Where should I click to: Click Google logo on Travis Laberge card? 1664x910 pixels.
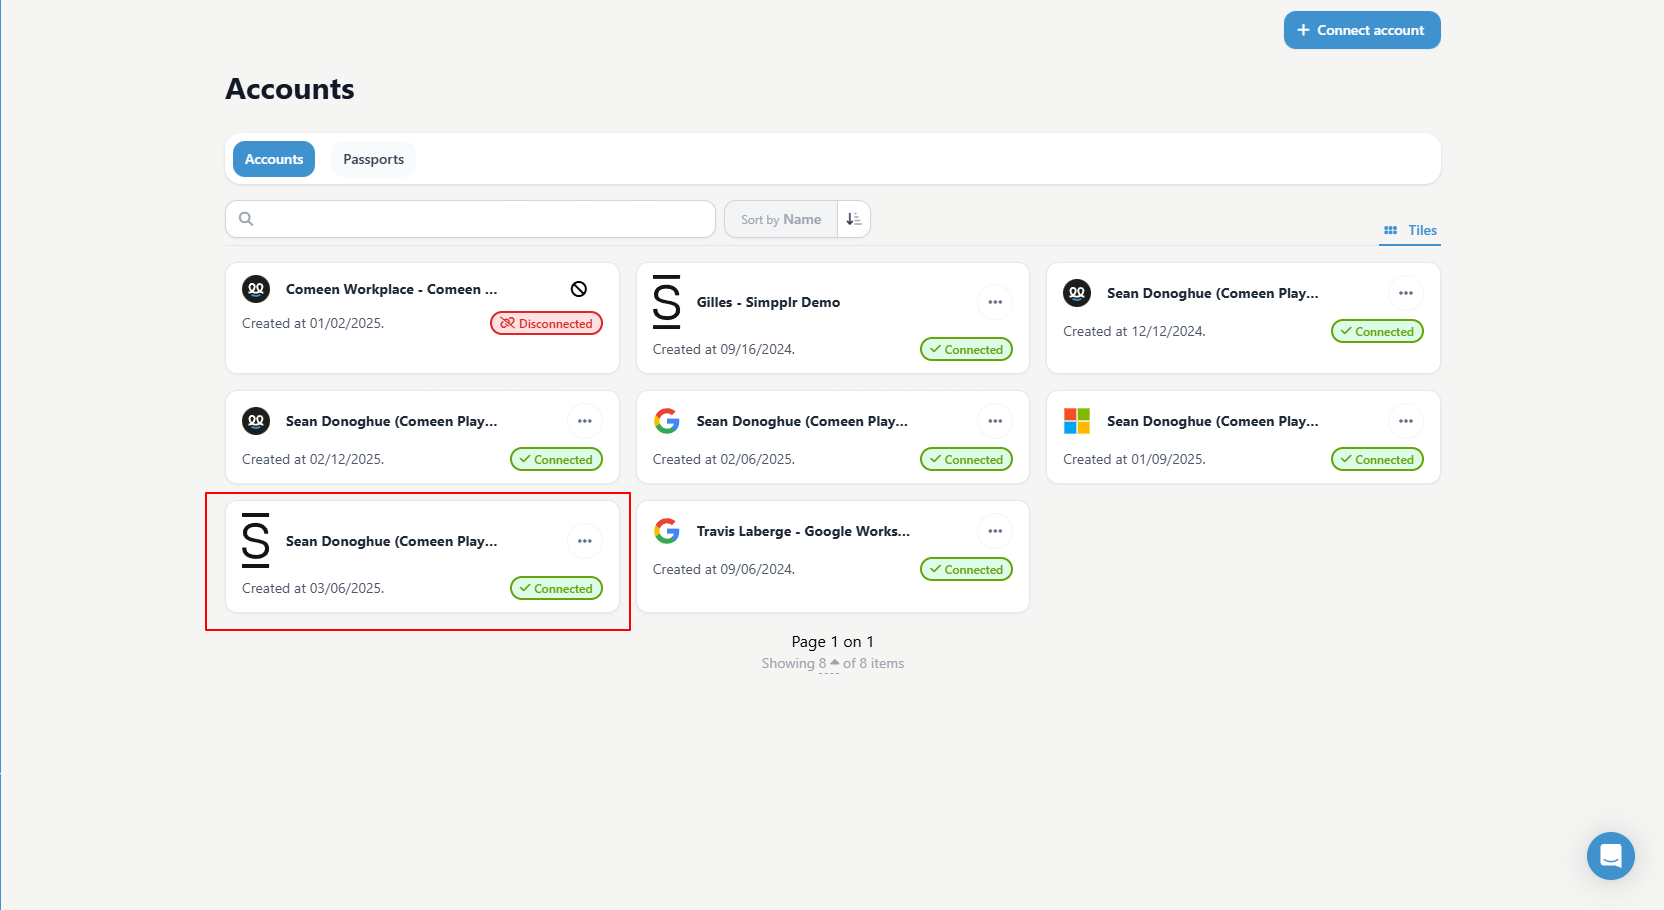tap(666, 531)
